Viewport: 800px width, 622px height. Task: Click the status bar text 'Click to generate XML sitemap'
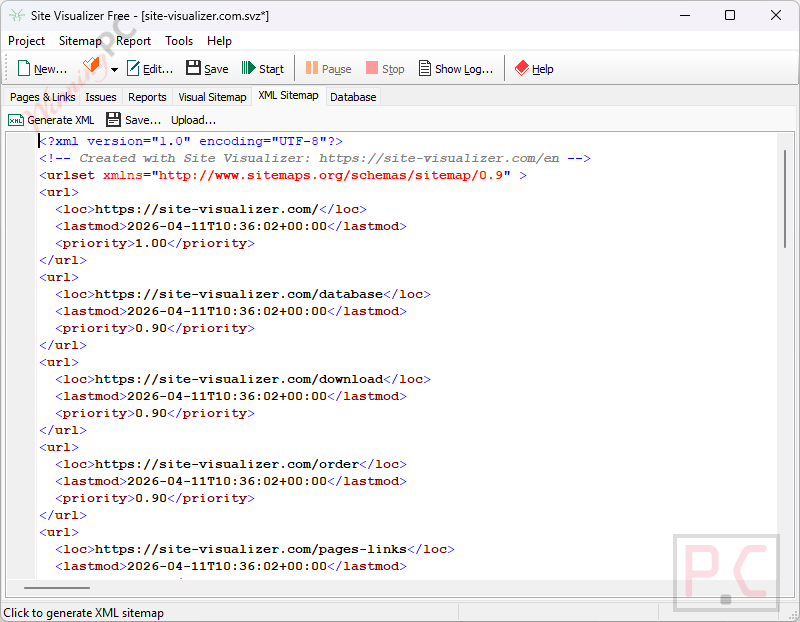coord(84,613)
